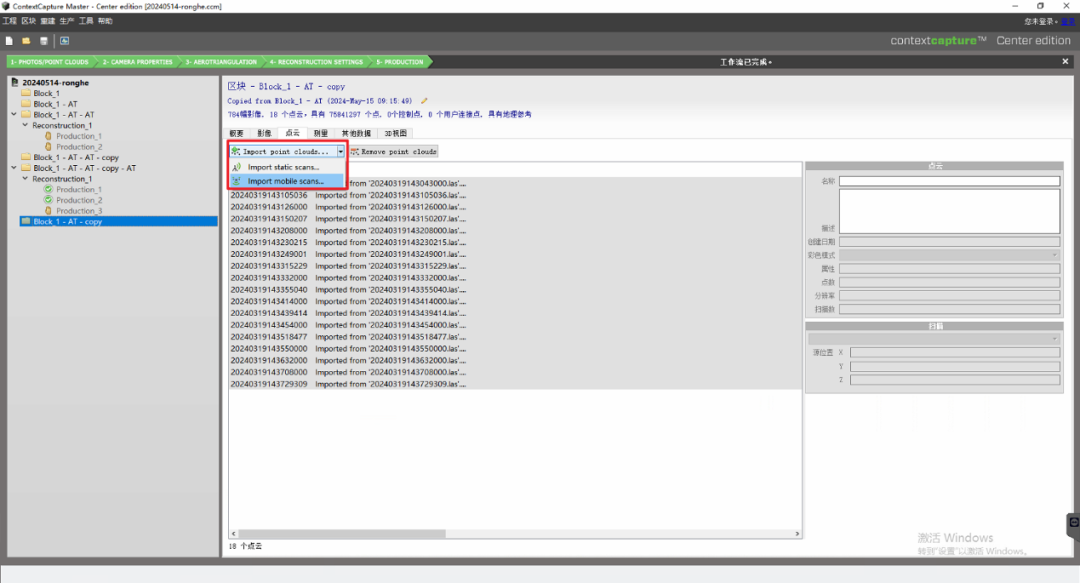Screen dimensions: 1080x583
Task: Choose Import static scans menu entry
Action: click(x=287, y=167)
